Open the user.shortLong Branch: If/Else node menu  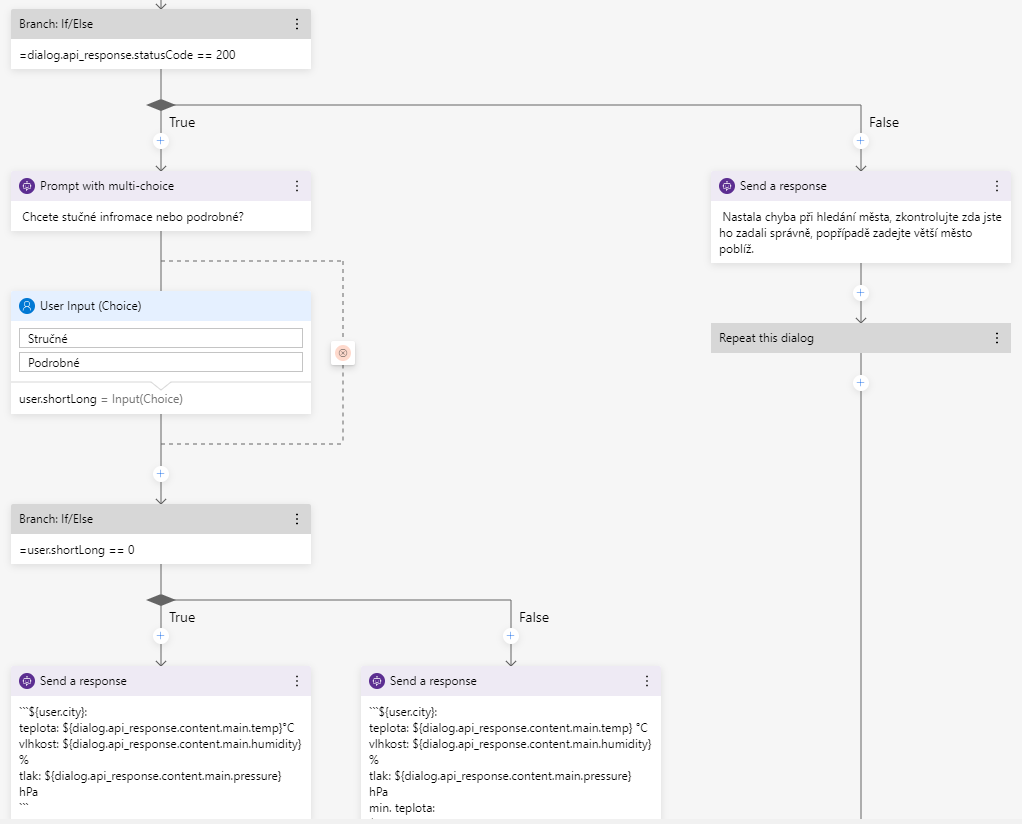click(x=296, y=519)
